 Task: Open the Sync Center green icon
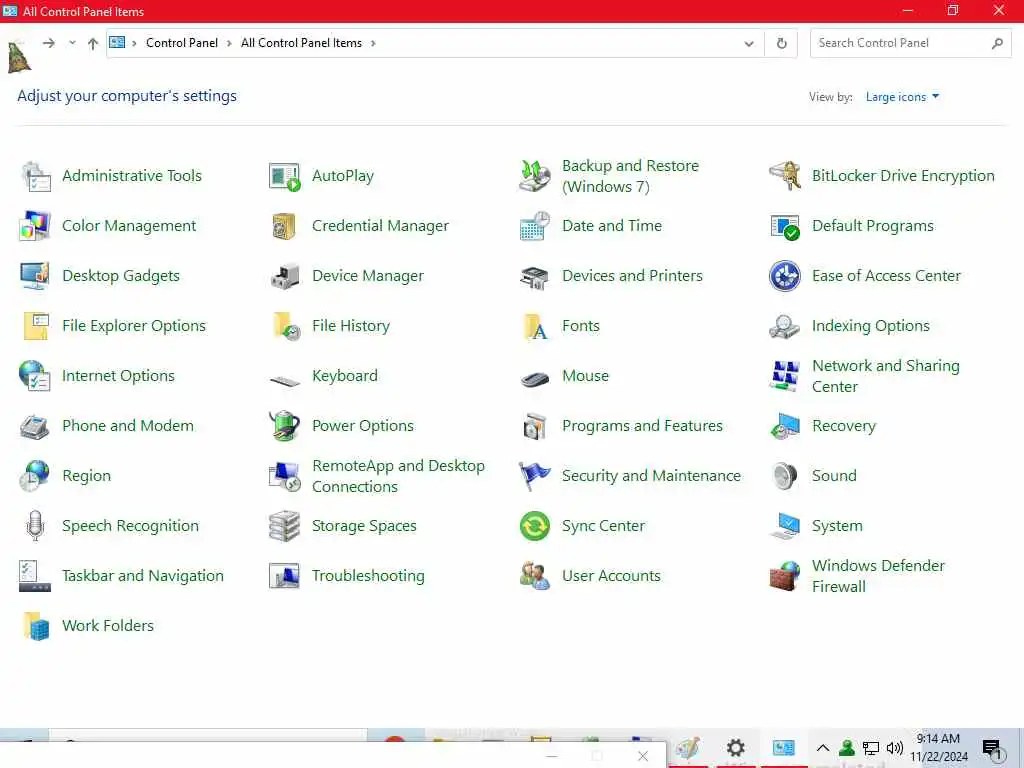tap(535, 526)
